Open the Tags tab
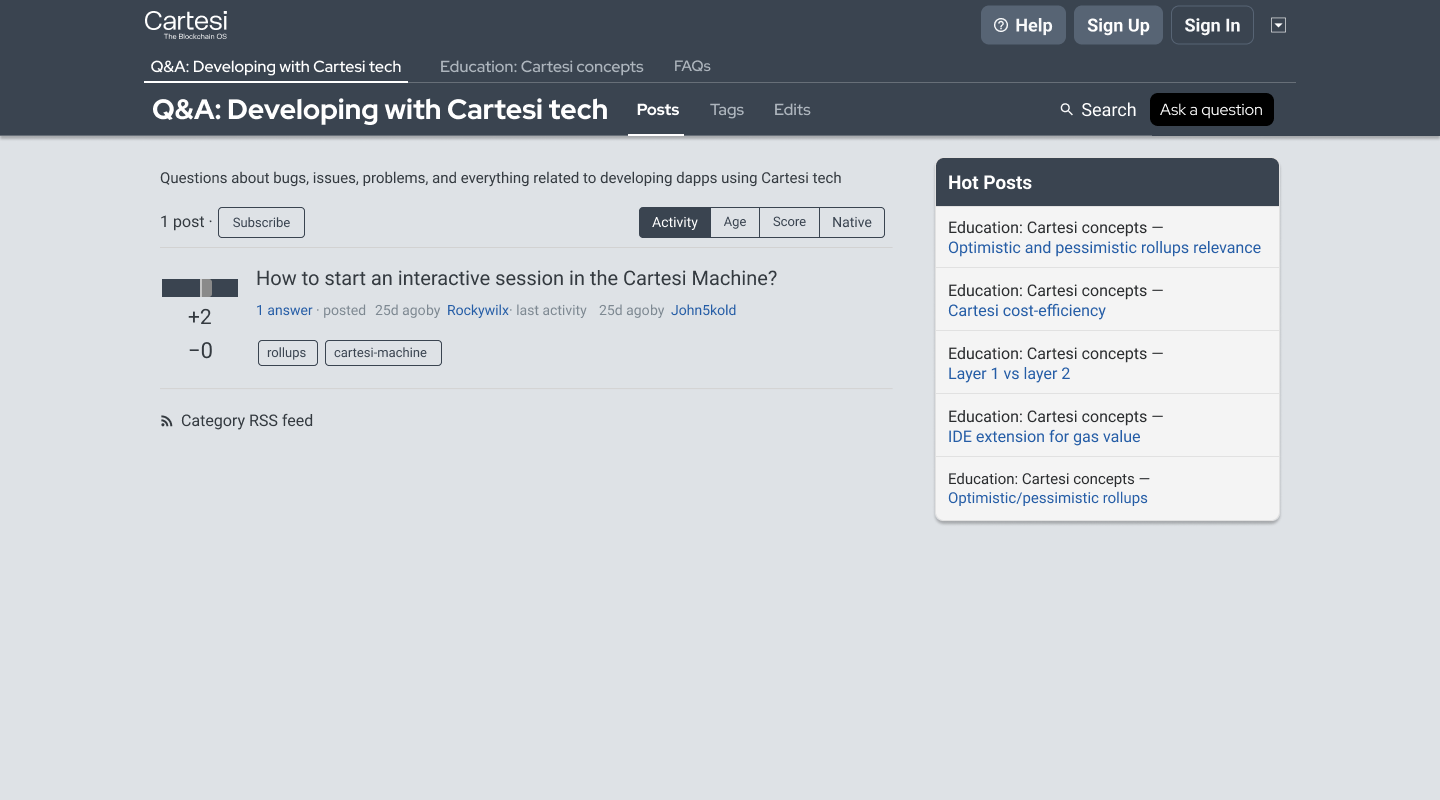The width and height of the screenshot is (1440, 800). click(727, 110)
